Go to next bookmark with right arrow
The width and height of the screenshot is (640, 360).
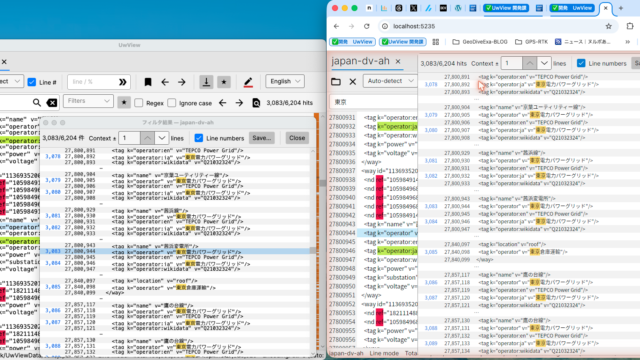click(182, 82)
